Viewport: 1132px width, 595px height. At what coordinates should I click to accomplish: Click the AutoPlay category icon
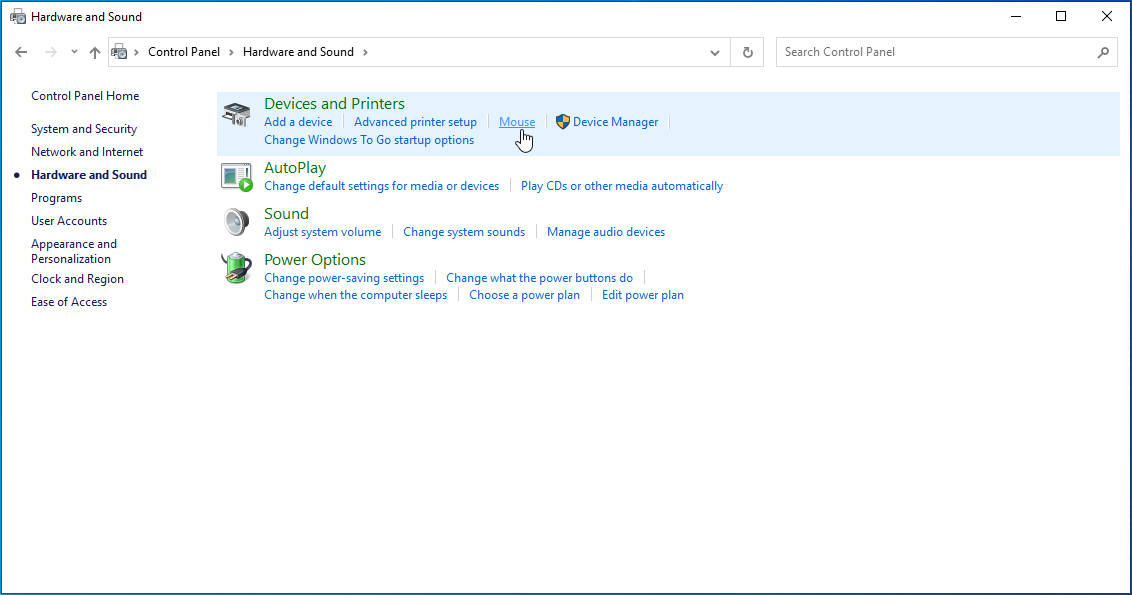tap(236, 176)
